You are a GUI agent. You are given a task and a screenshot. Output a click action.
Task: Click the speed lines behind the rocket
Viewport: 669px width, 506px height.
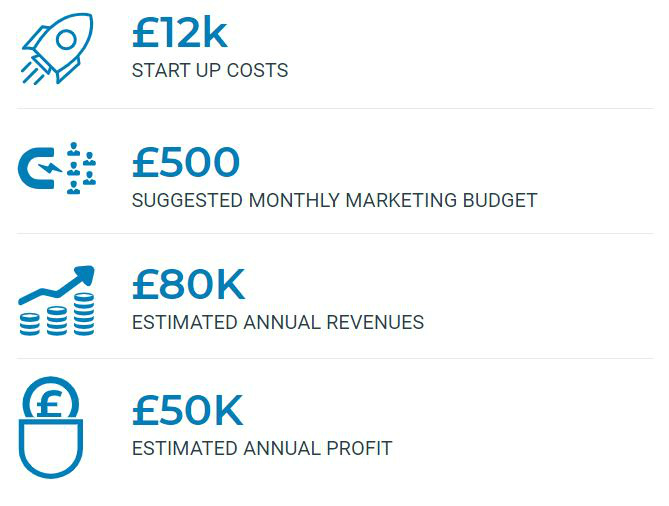click(31, 71)
